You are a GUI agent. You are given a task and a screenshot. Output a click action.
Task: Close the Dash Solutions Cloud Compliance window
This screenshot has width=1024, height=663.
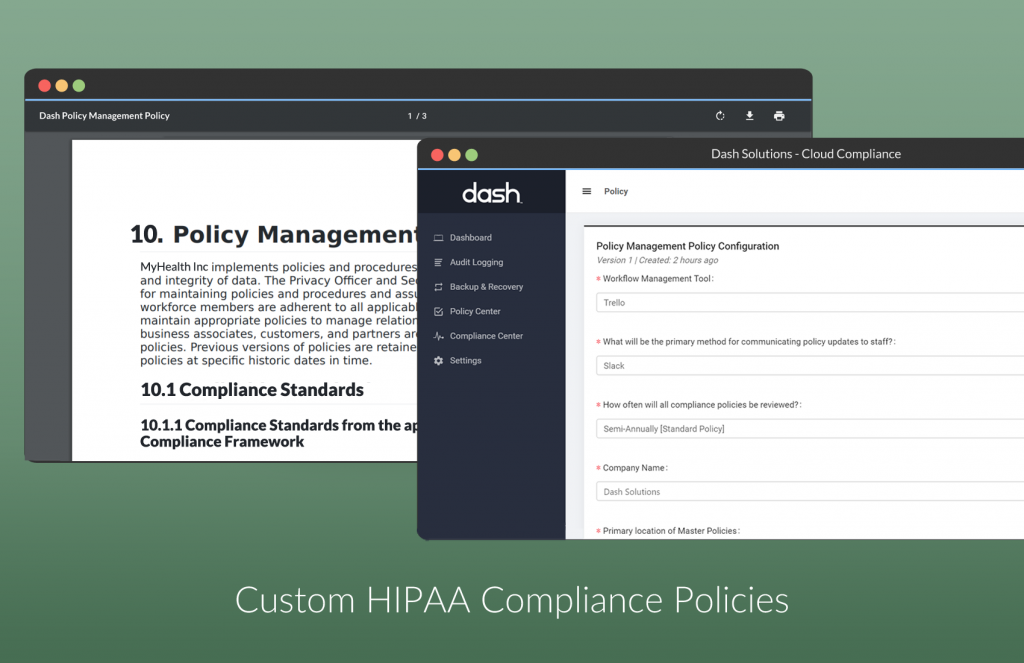coord(438,155)
